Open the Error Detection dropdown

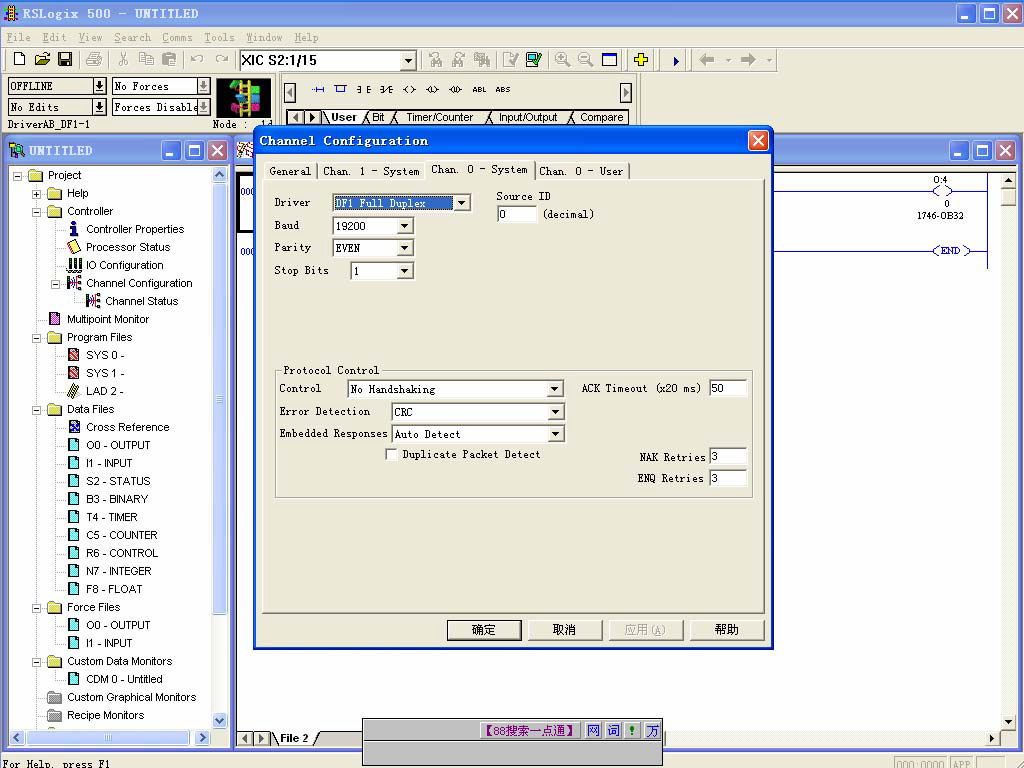(x=555, y=412)
